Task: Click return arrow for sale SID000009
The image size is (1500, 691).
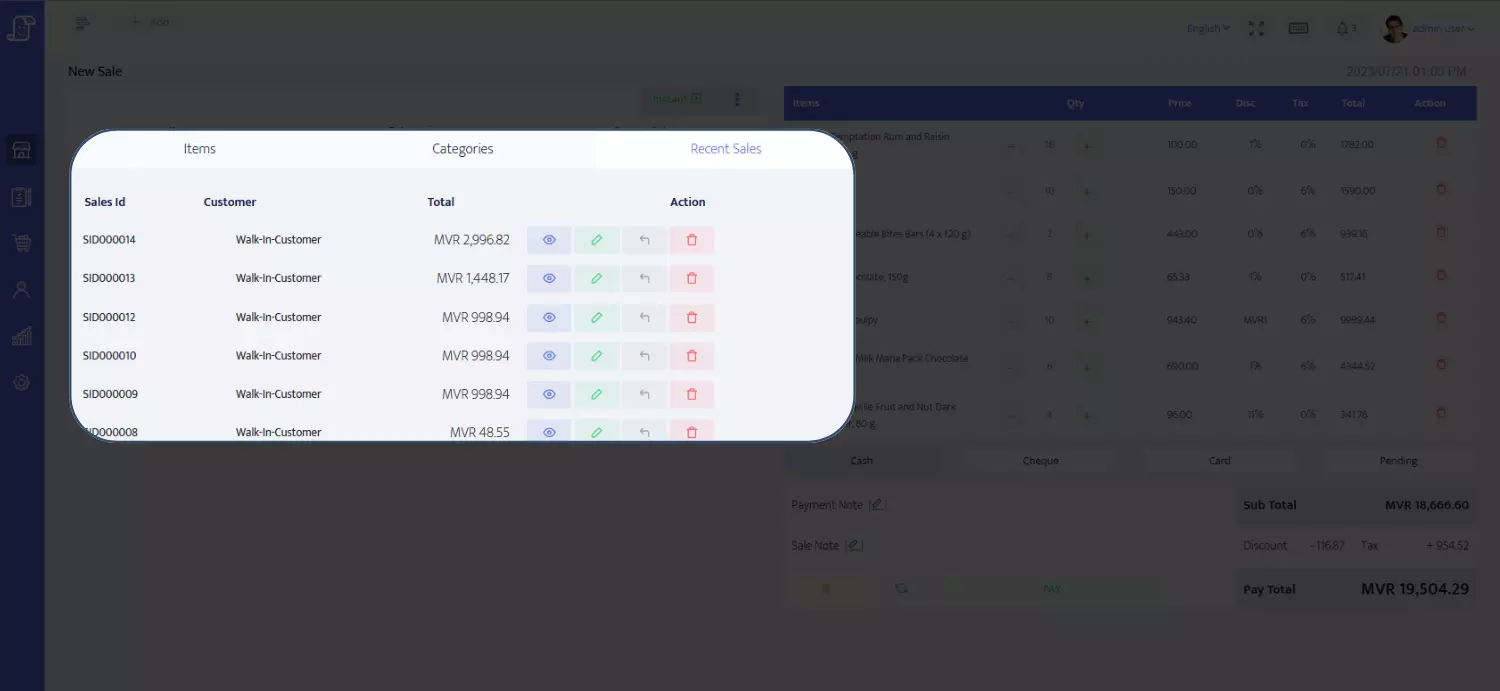Action: coord(644,395)
